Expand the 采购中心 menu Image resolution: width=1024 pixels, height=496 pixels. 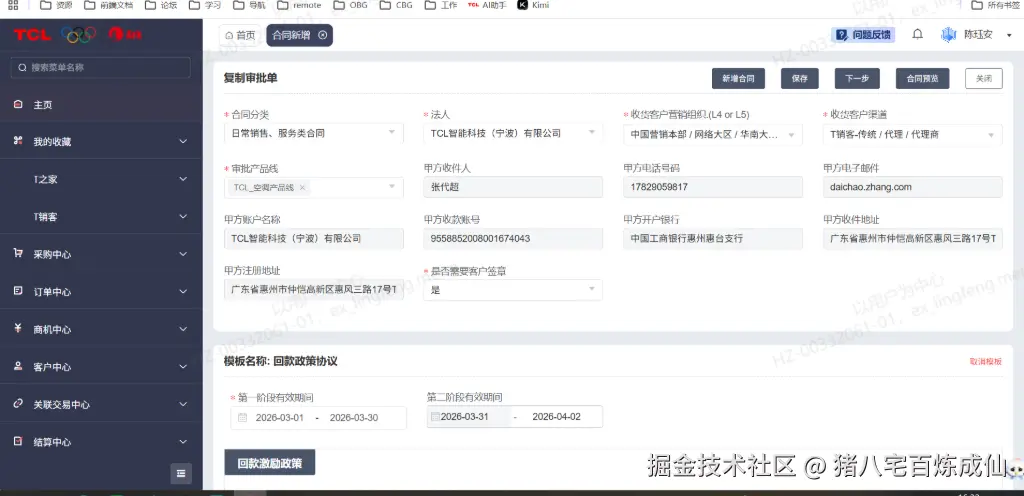pos(183,254)
